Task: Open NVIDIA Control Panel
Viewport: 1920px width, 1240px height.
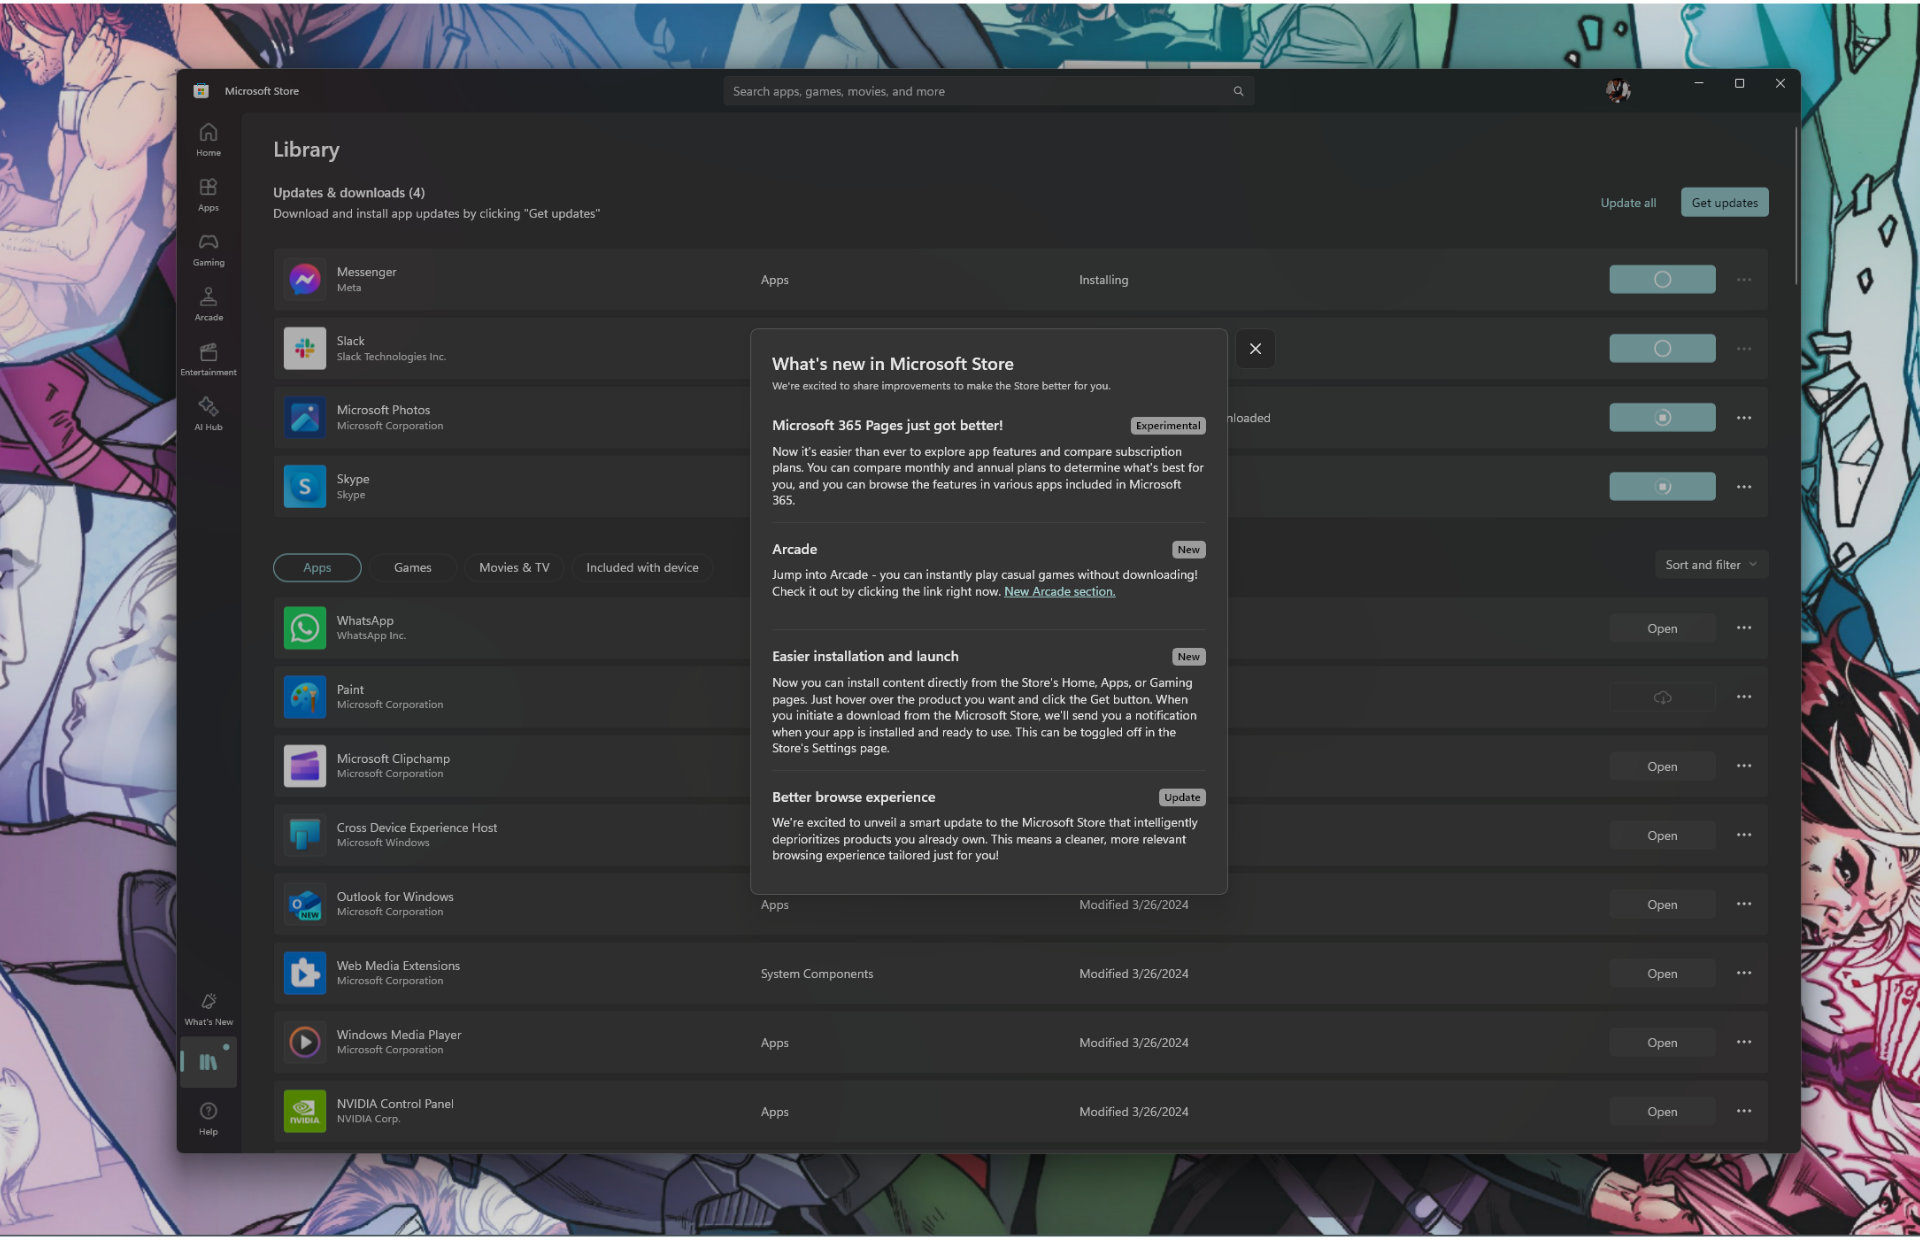Action: coord(1662,1111)
